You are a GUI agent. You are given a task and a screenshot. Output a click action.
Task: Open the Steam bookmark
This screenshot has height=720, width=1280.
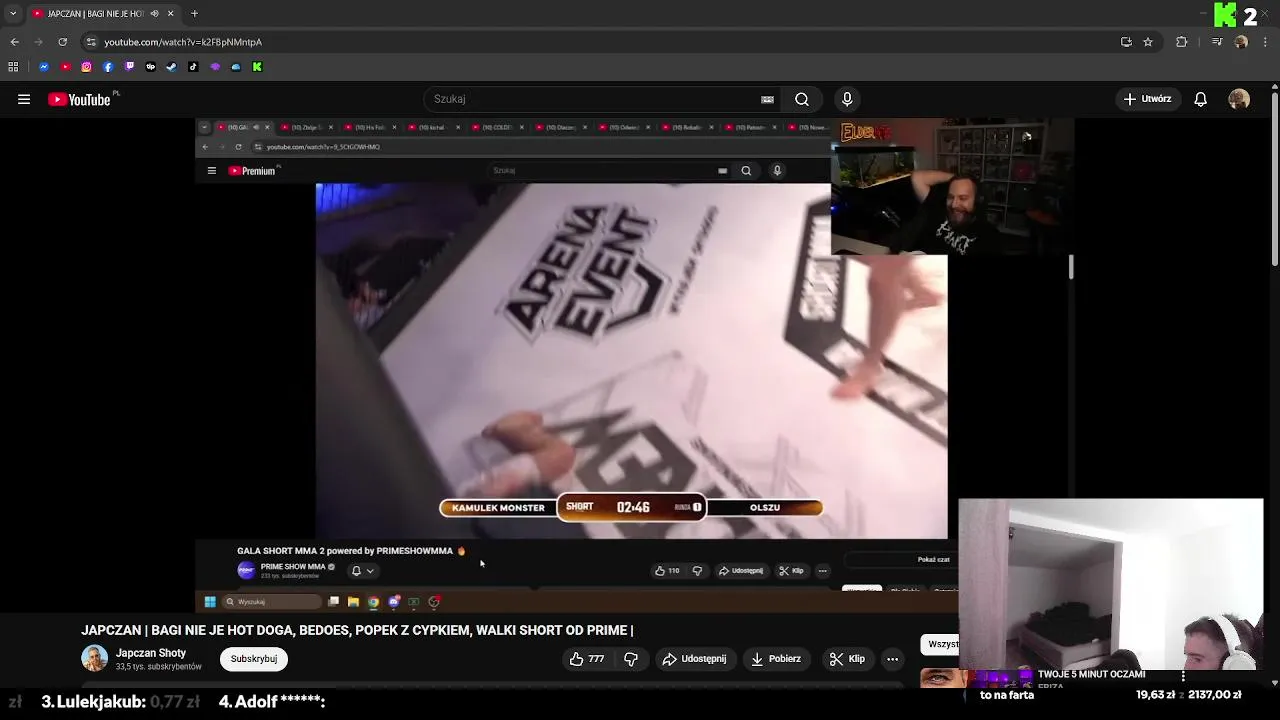(171, 67)
